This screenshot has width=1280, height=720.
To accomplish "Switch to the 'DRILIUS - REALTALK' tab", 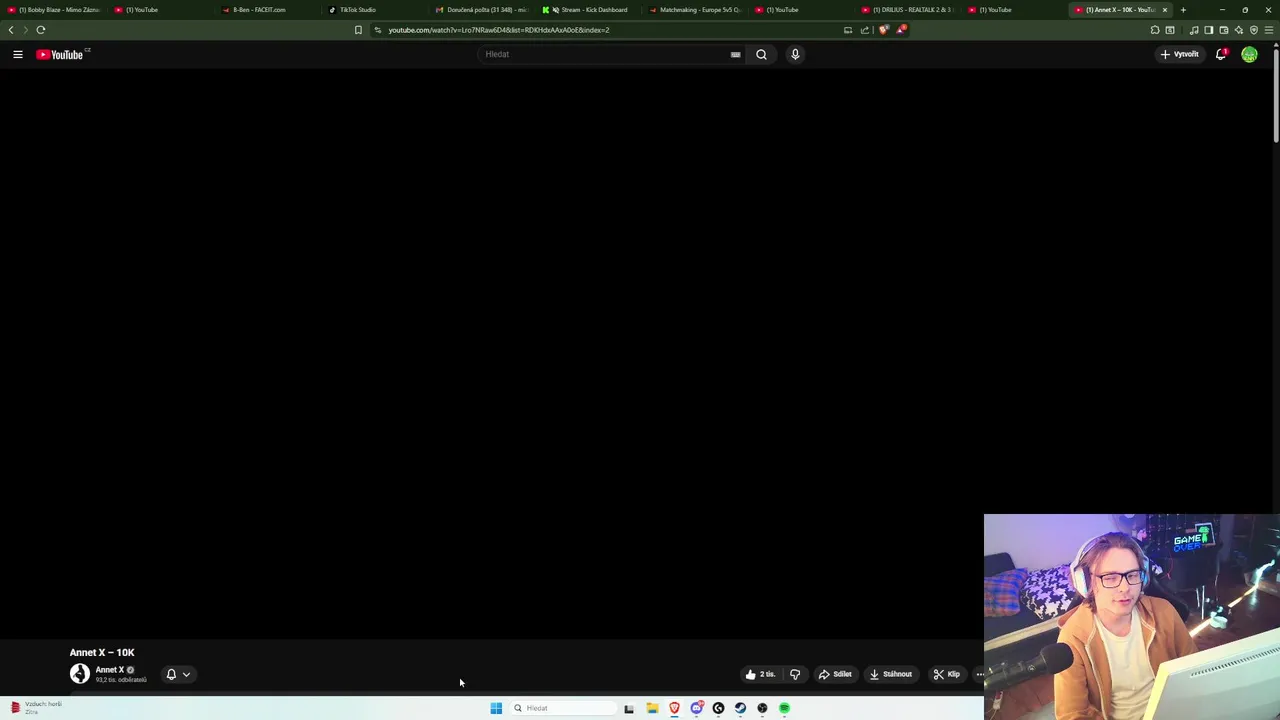I will 907,10.
